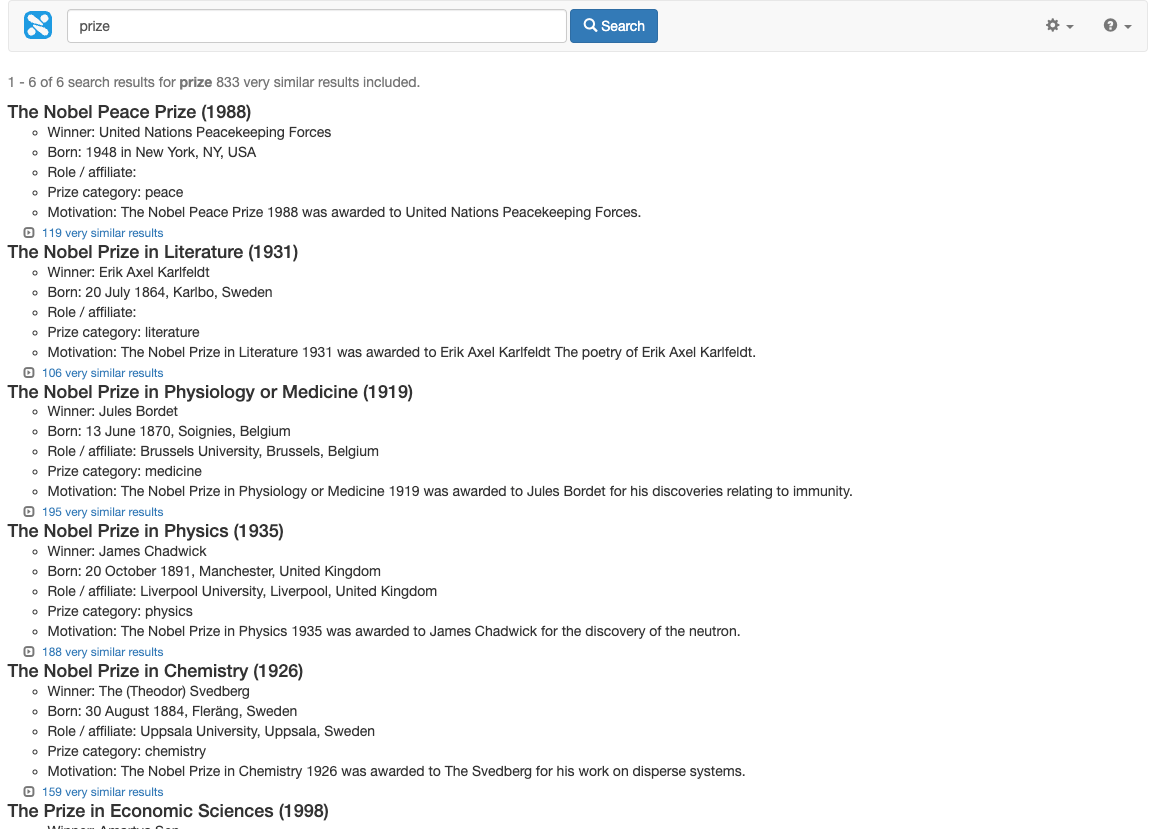Open The Nobel Peace Prize (1988) result
Image resolution: width=1155 pixels, height=829 pixels.
pos(128,112)
